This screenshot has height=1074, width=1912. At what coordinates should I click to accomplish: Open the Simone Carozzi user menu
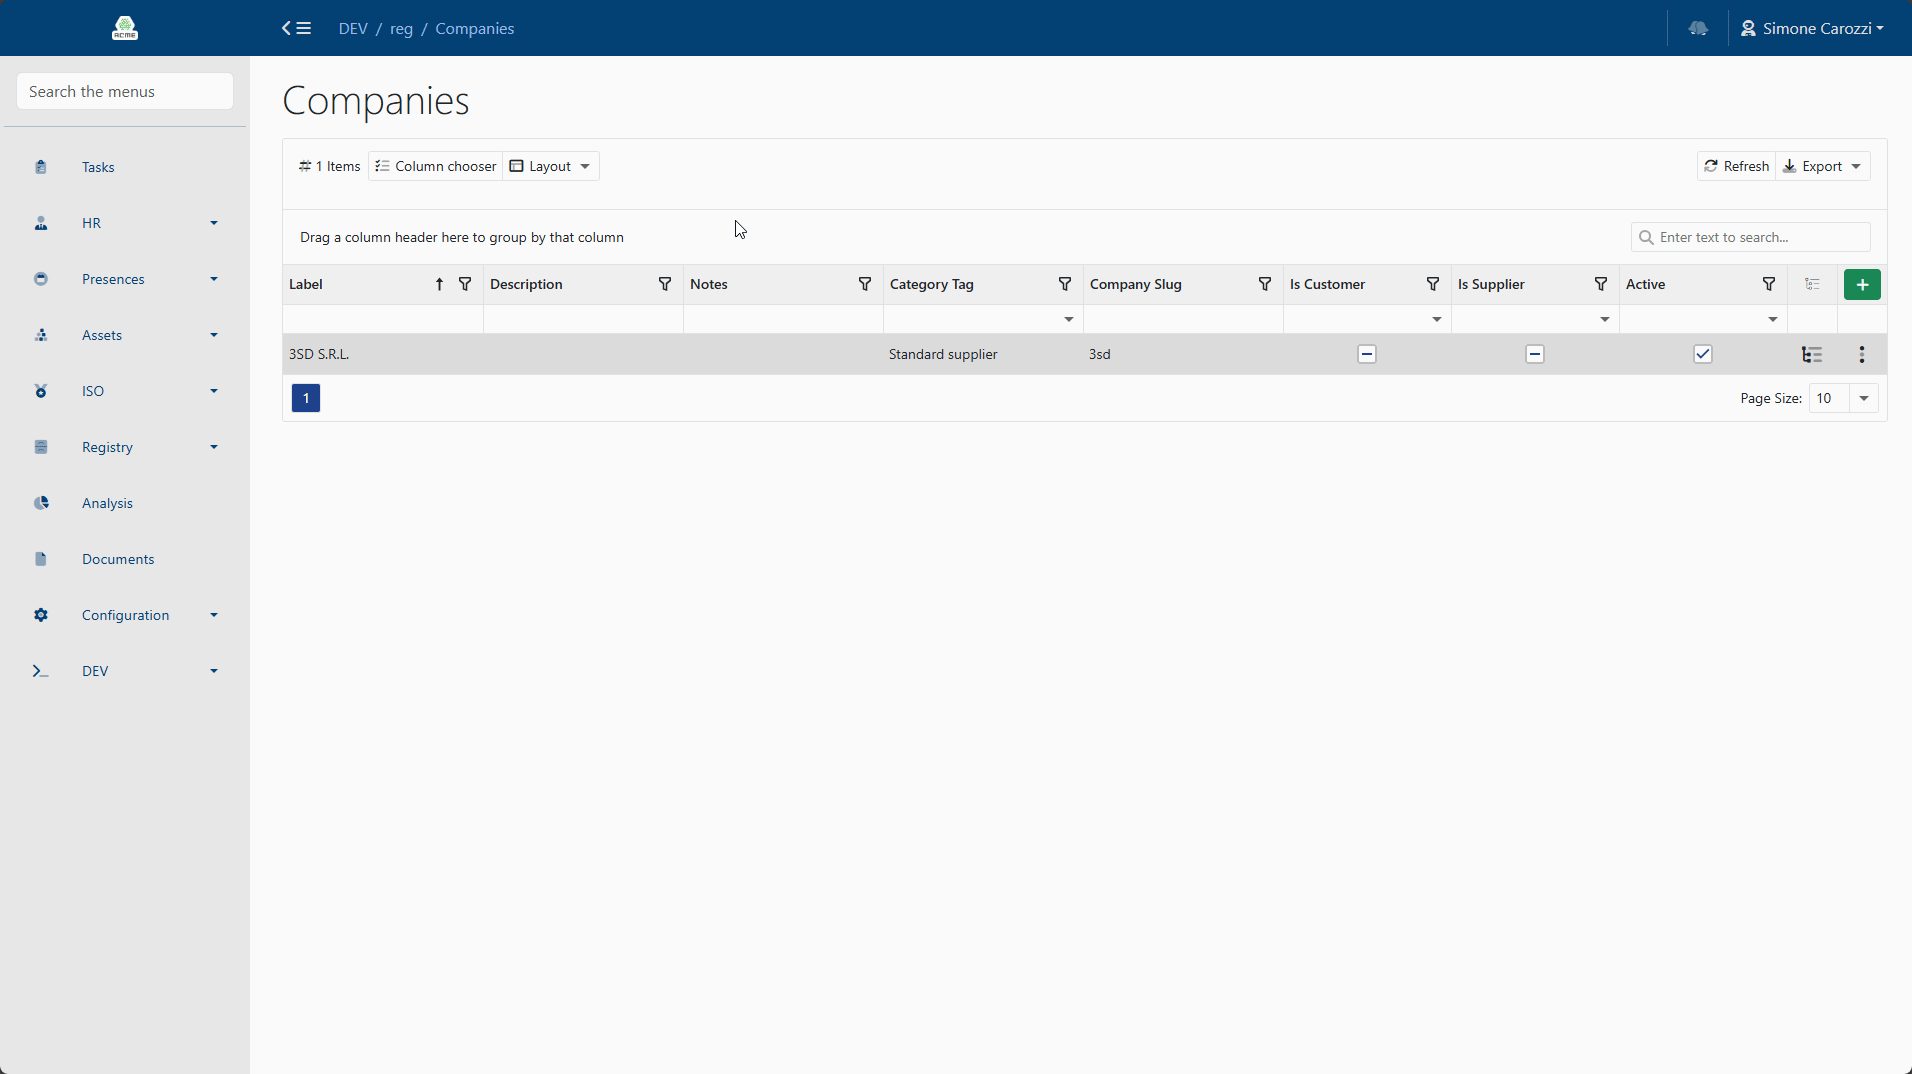[x=1811, y=28]
